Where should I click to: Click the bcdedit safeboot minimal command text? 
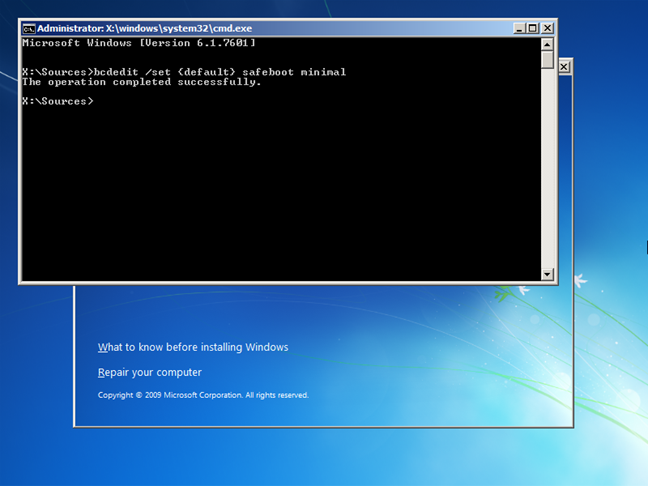(220, 72)
